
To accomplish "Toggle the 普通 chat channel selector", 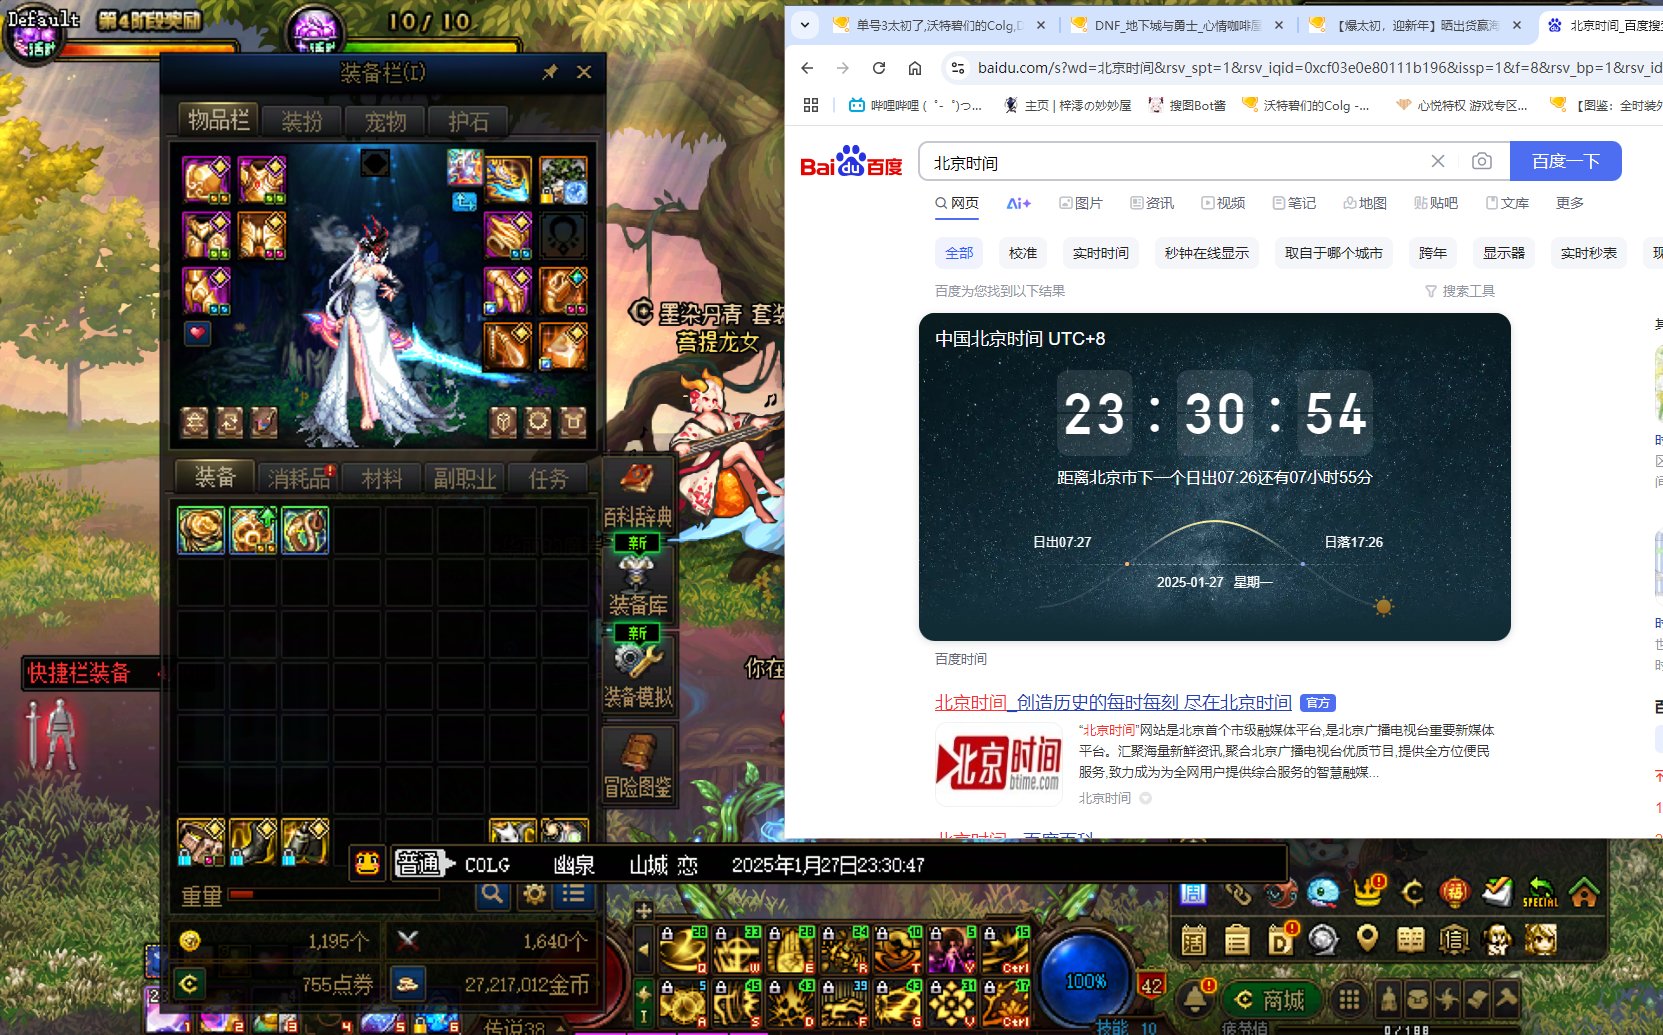I will pos(424,864).
